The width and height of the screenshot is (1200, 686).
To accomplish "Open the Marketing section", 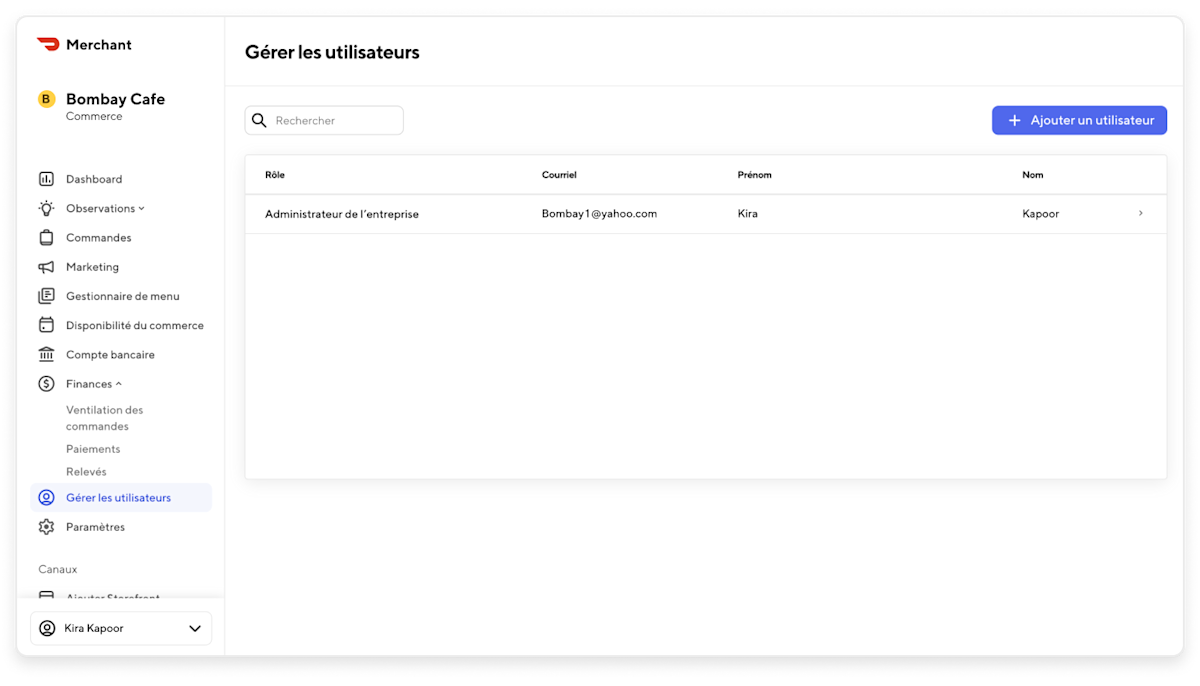I will pyautogui.click(x=92, y=267).
